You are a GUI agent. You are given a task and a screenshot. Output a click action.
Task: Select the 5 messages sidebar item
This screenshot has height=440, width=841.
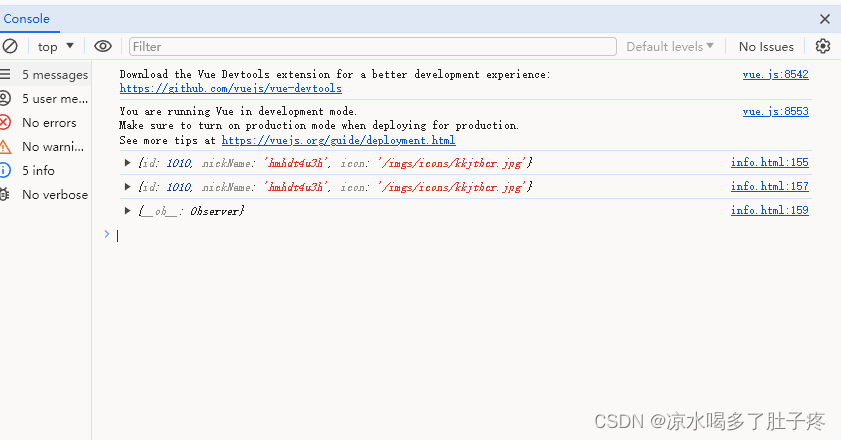pos(46,75)
